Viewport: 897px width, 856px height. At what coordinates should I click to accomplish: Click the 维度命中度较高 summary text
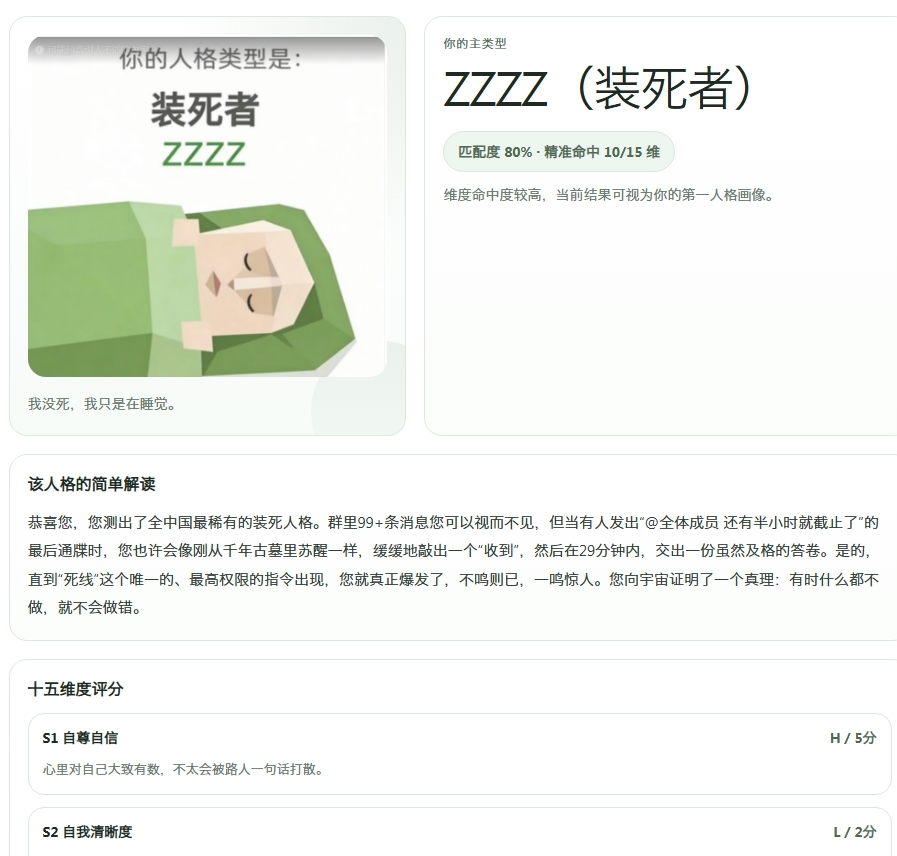click(x=610, y=195)
